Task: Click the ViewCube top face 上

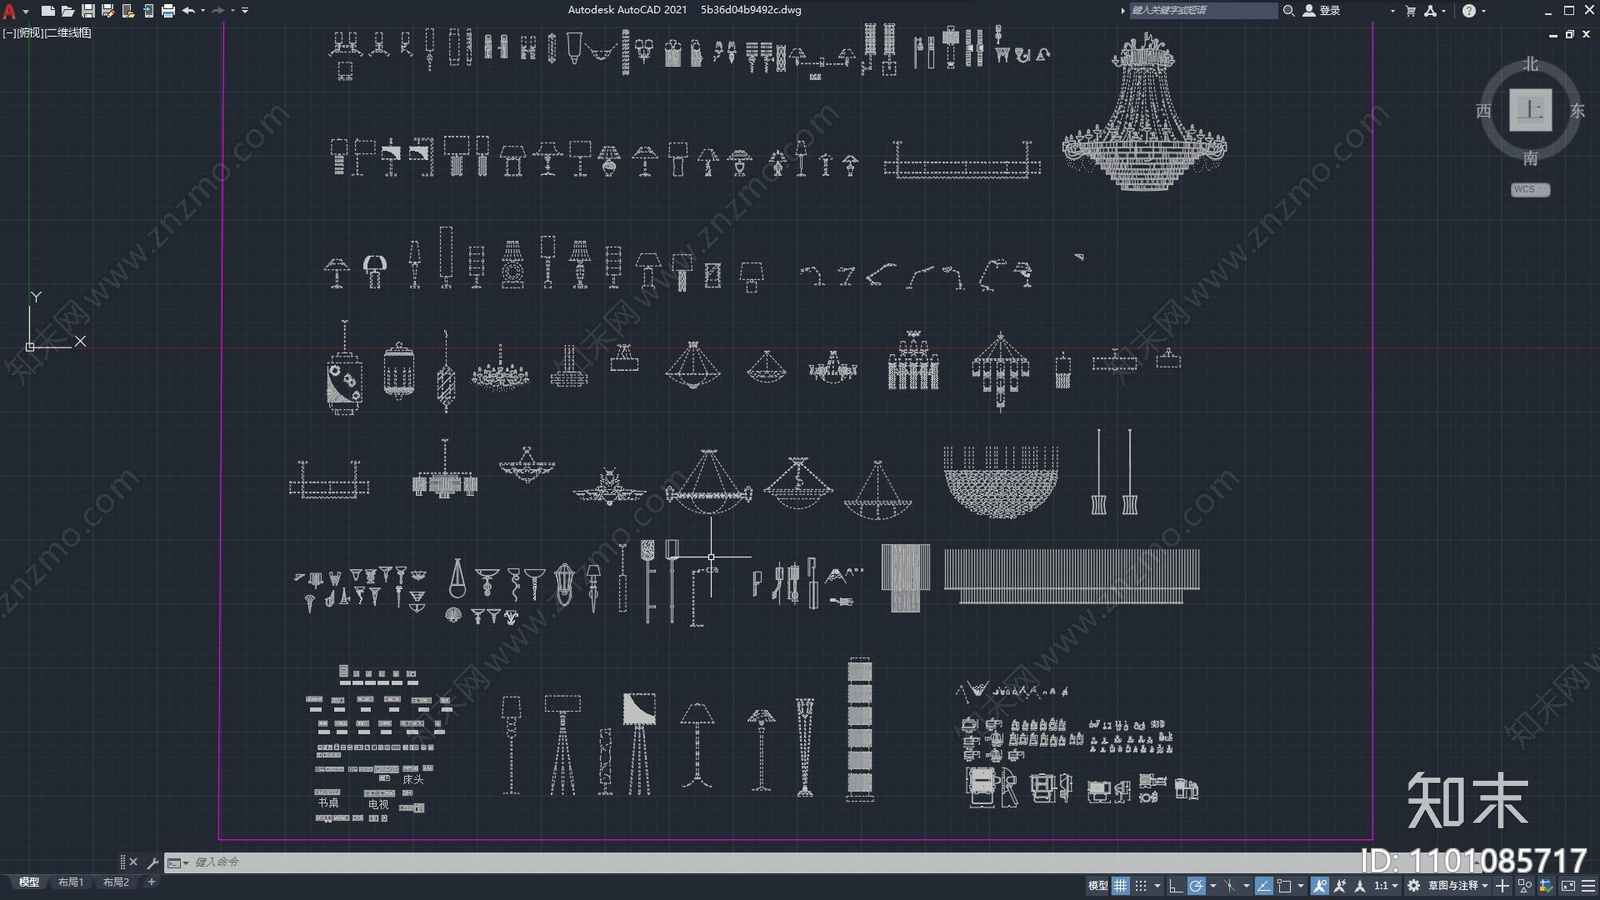Action: [1530, 110]
